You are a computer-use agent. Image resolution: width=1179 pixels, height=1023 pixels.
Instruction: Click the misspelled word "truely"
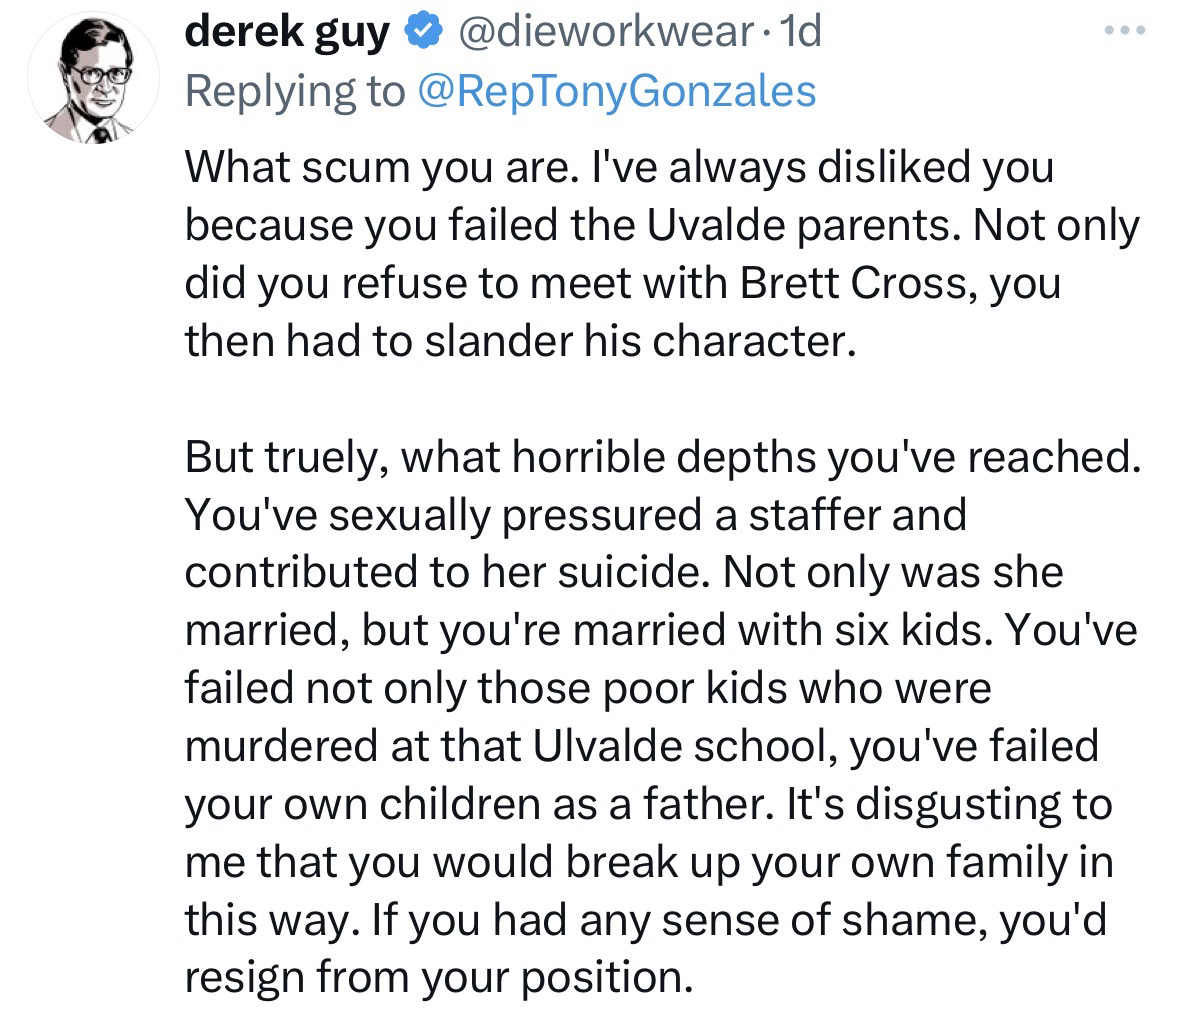click(x=319, y=458)
